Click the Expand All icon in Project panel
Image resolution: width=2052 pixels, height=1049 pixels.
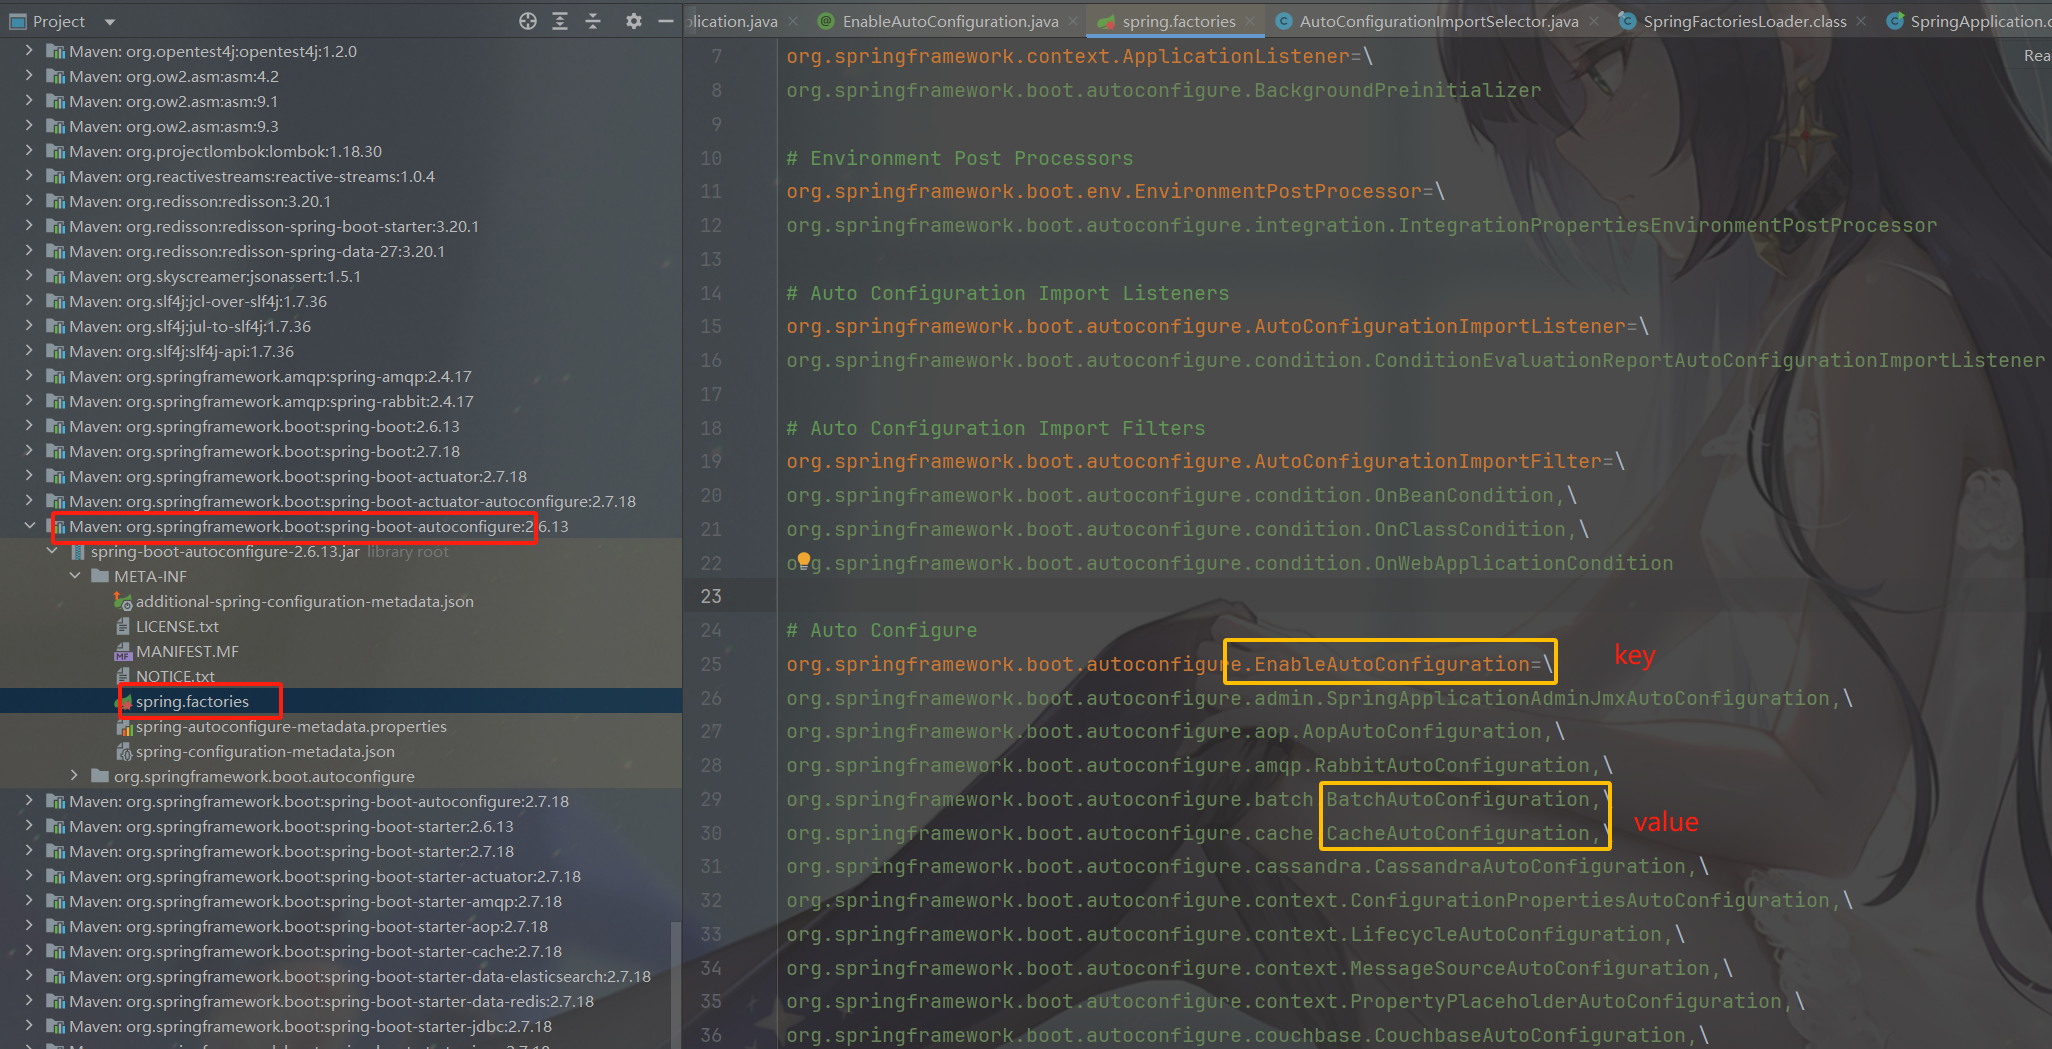click(560, 21)
